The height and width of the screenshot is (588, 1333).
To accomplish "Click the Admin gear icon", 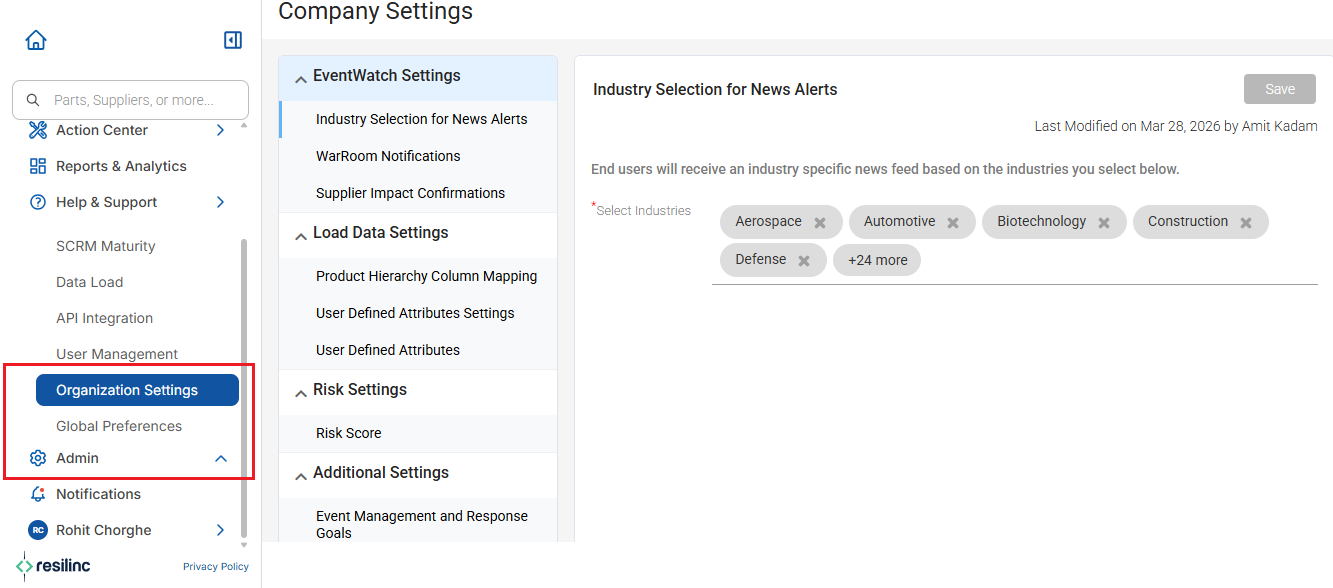I will click(x=38, y=458).
